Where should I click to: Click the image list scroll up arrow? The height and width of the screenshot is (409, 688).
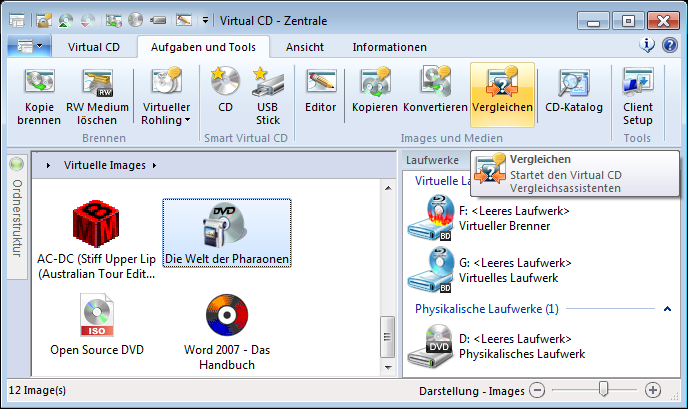pyautogui.click(x=388, y=188)
